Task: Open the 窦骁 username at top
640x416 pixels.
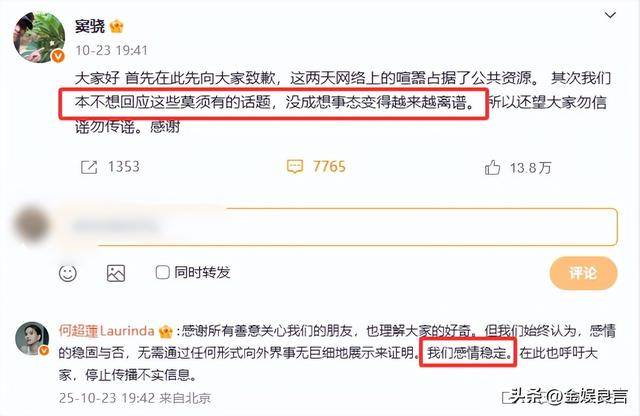Action: tap(90, 27)
